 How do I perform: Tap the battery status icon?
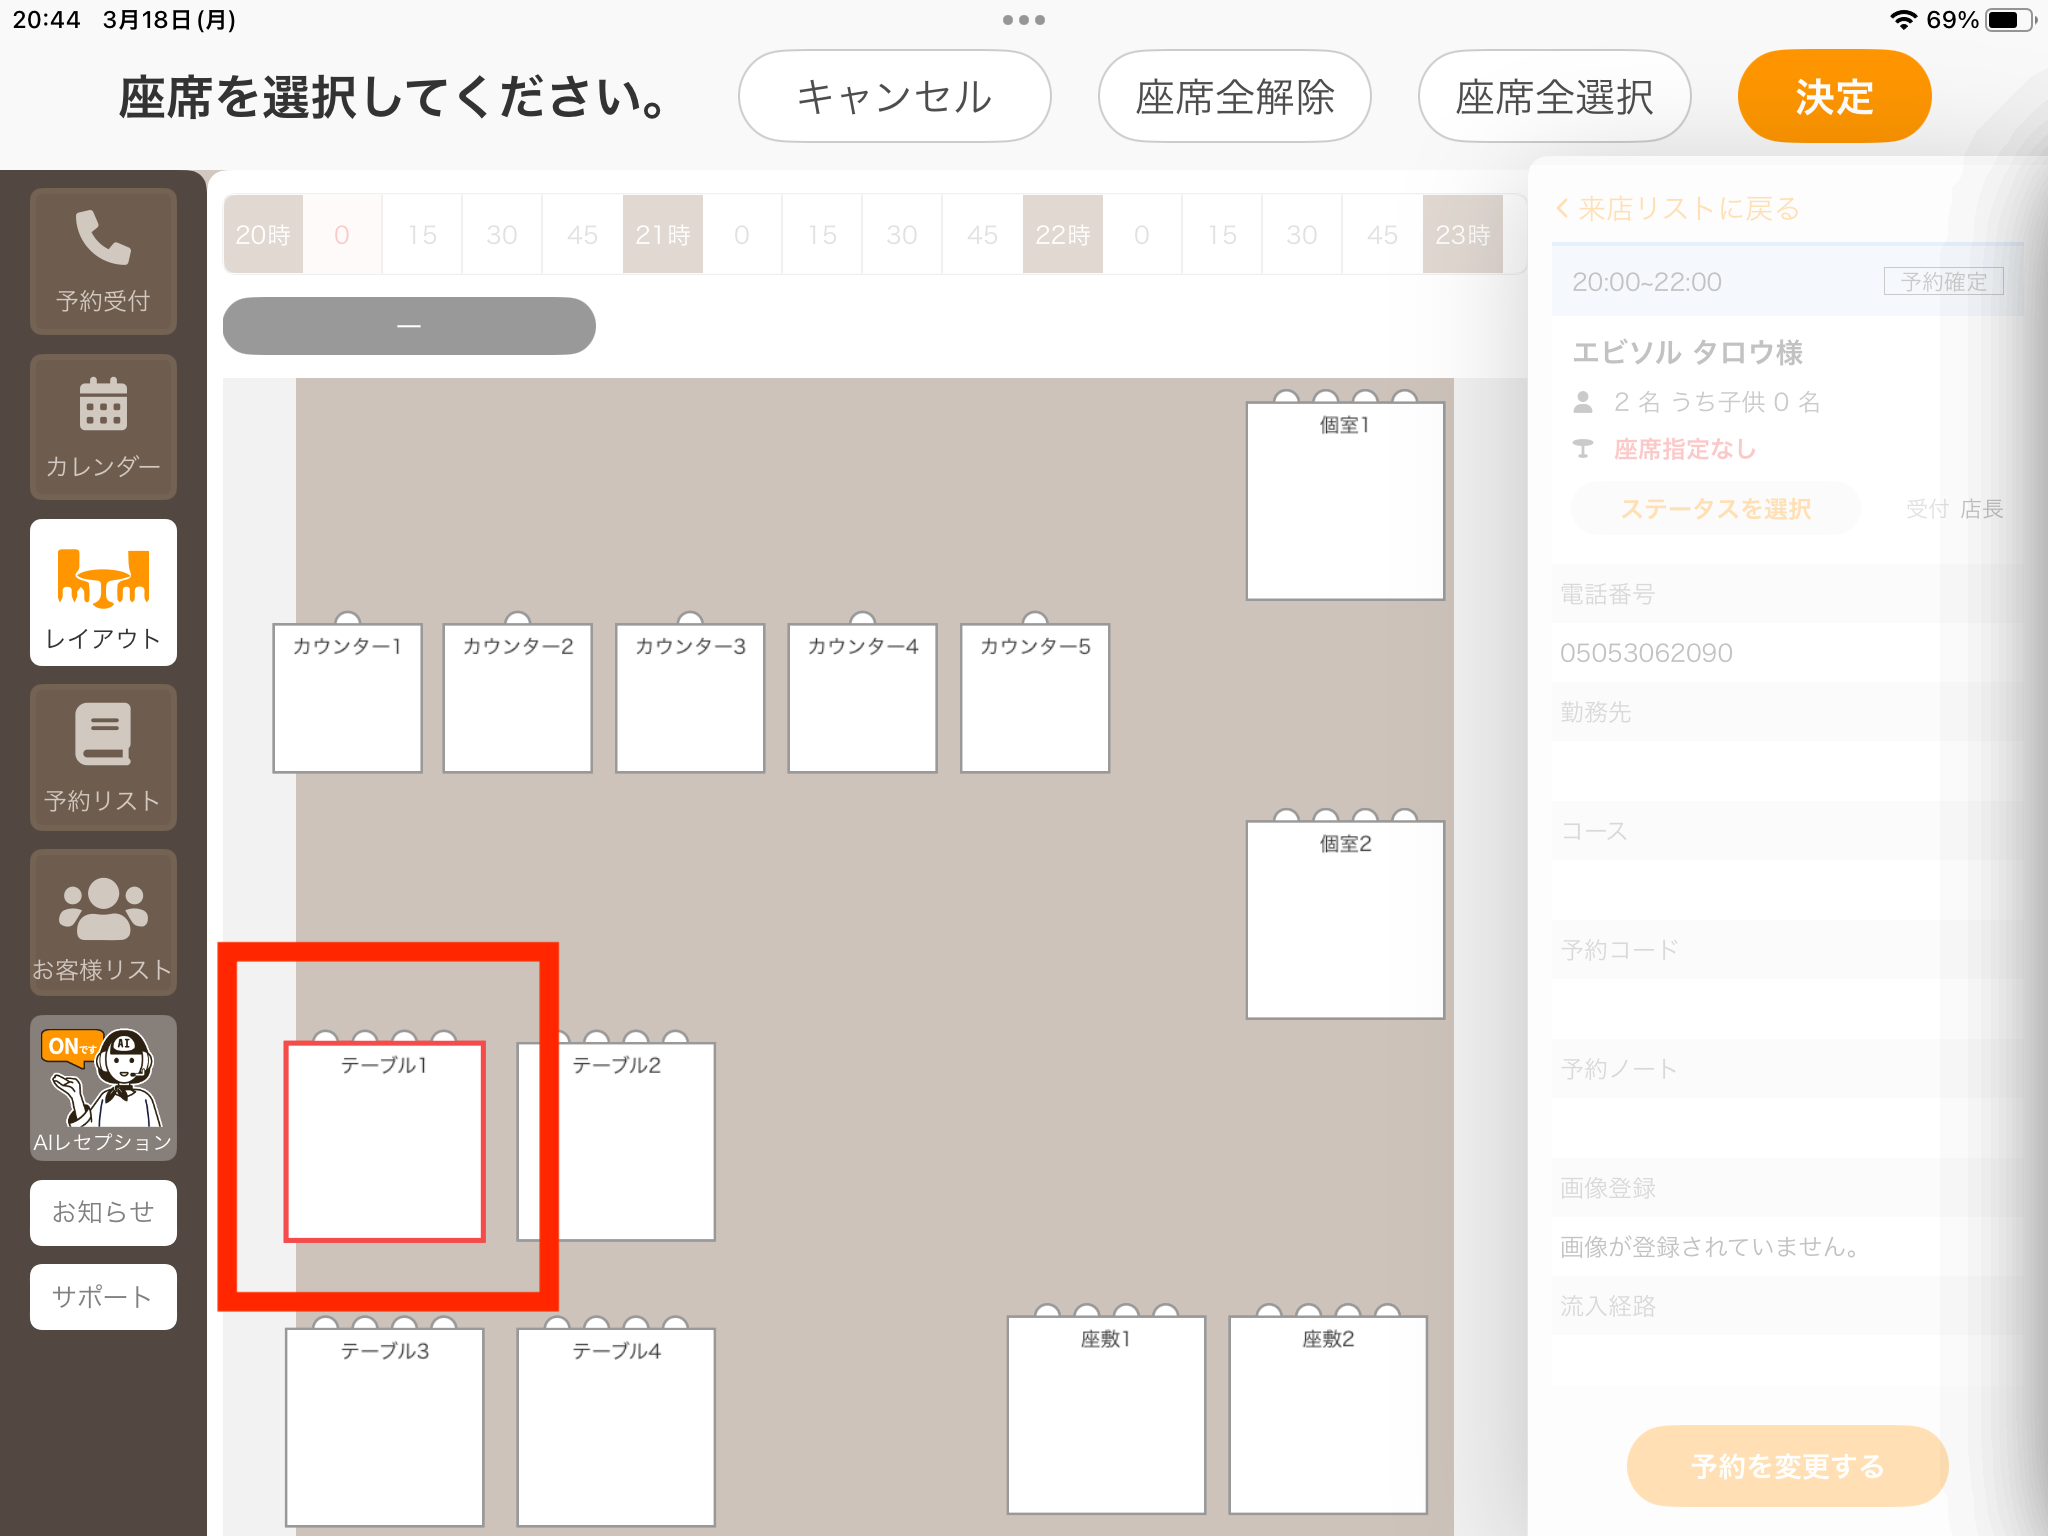click(x=2010, y=20)
